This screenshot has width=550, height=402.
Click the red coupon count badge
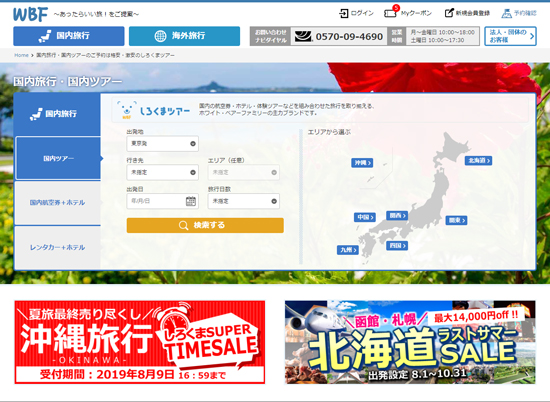click(396, 8)
